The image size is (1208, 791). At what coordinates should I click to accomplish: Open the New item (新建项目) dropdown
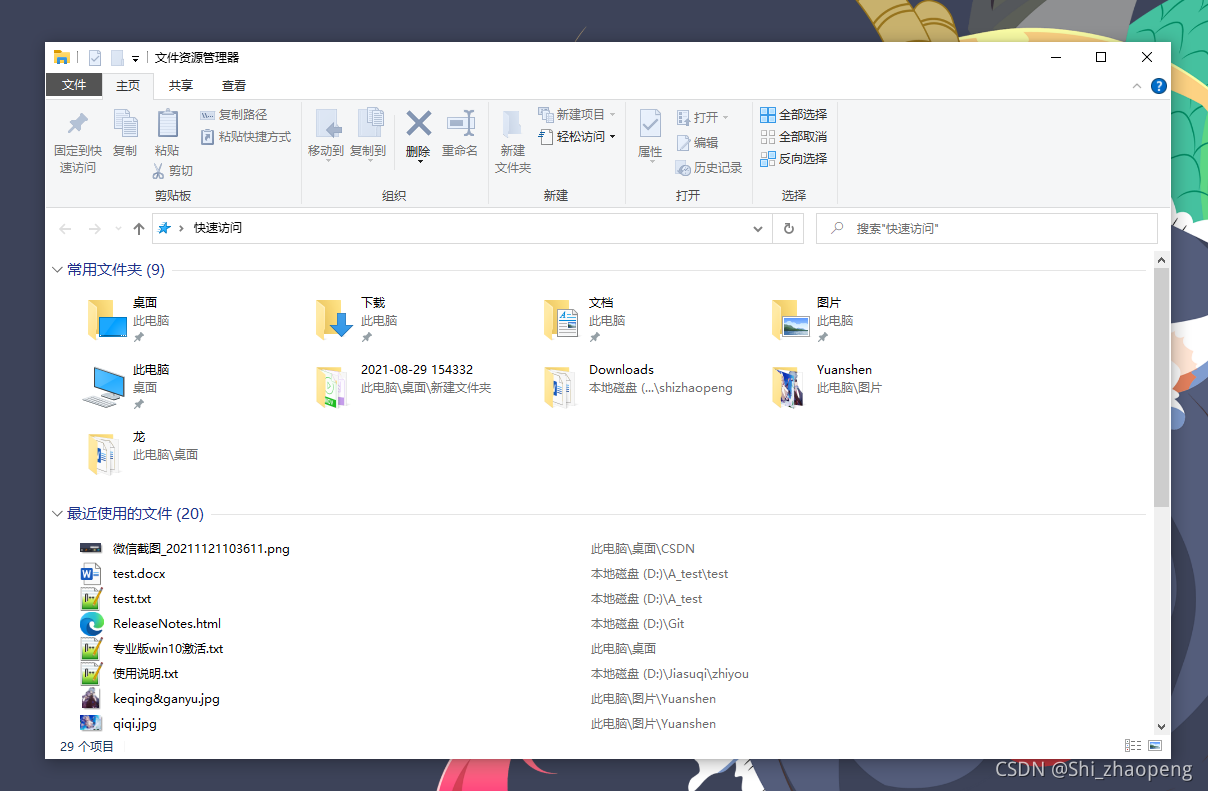[x=577, y=115]
